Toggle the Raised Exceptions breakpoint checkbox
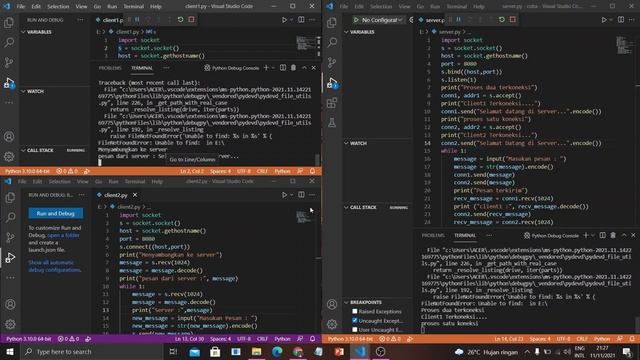Viewport: 640px width, 360px height. click(x=355, y=311)
